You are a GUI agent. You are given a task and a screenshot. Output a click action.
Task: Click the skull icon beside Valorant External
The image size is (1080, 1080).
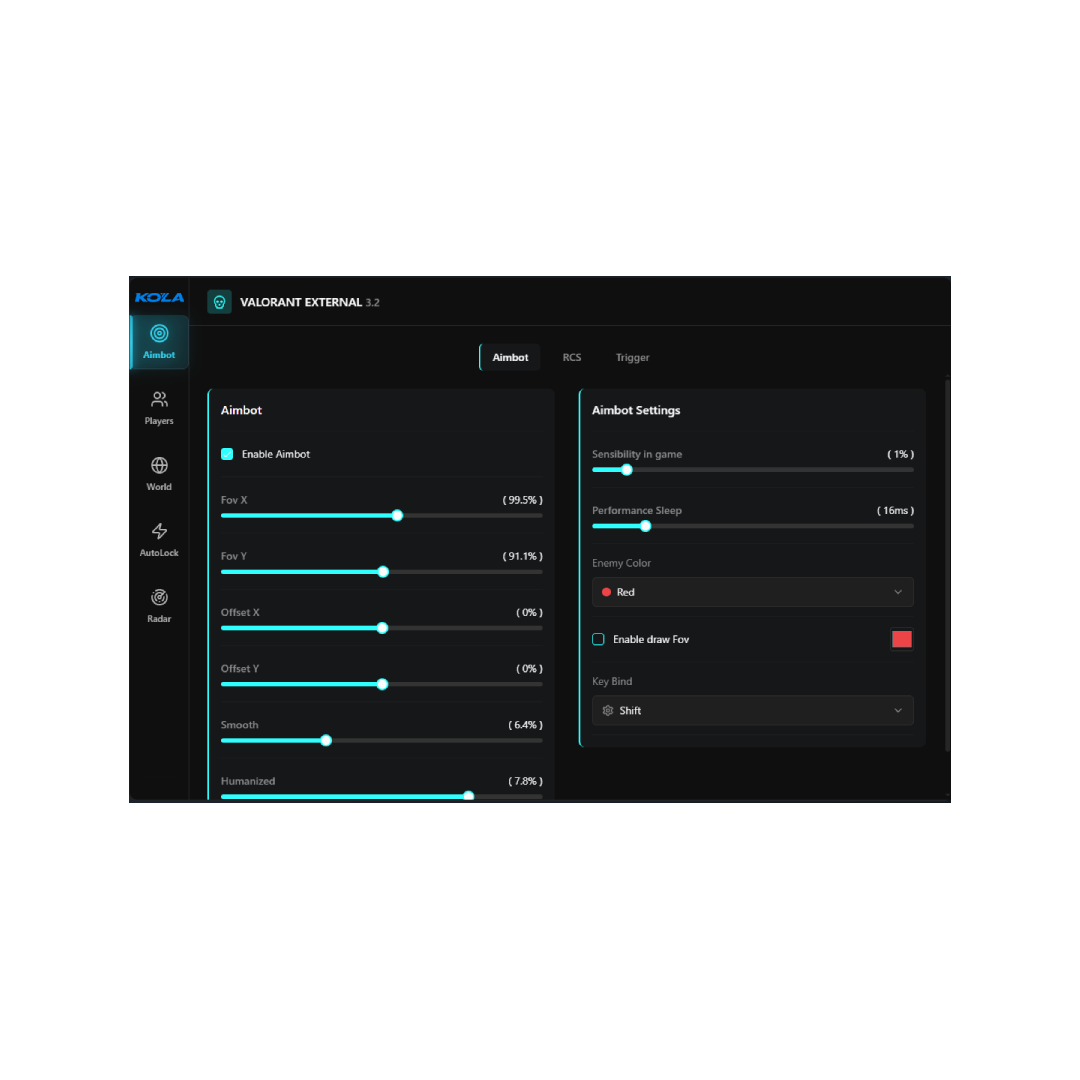tap(219, 302)
